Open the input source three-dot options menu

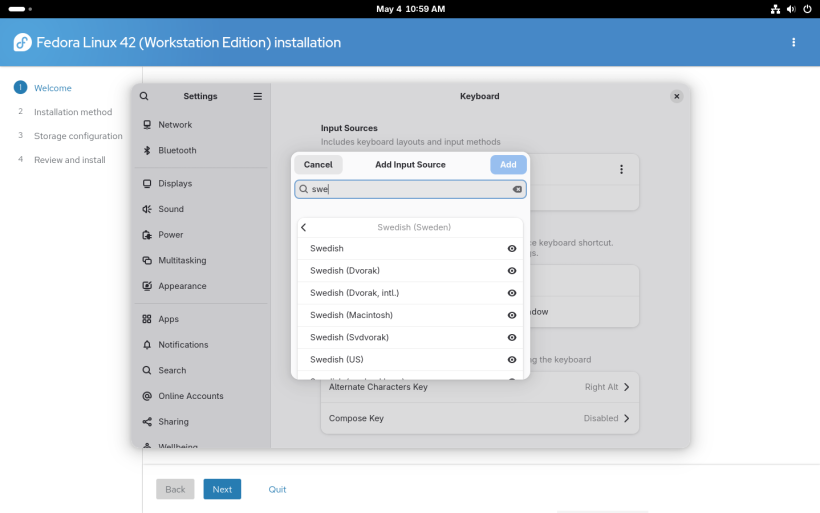click(621, 169)
